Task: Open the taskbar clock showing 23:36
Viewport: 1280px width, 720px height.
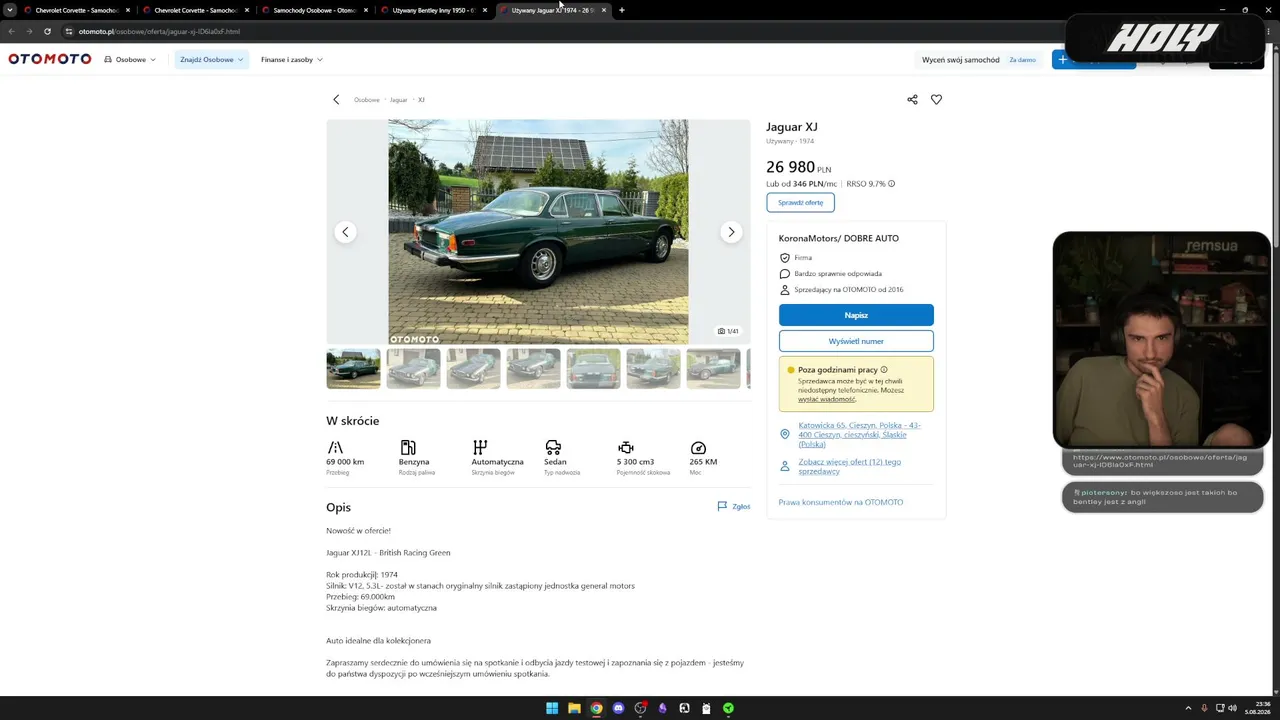Action: (1257, 708)
